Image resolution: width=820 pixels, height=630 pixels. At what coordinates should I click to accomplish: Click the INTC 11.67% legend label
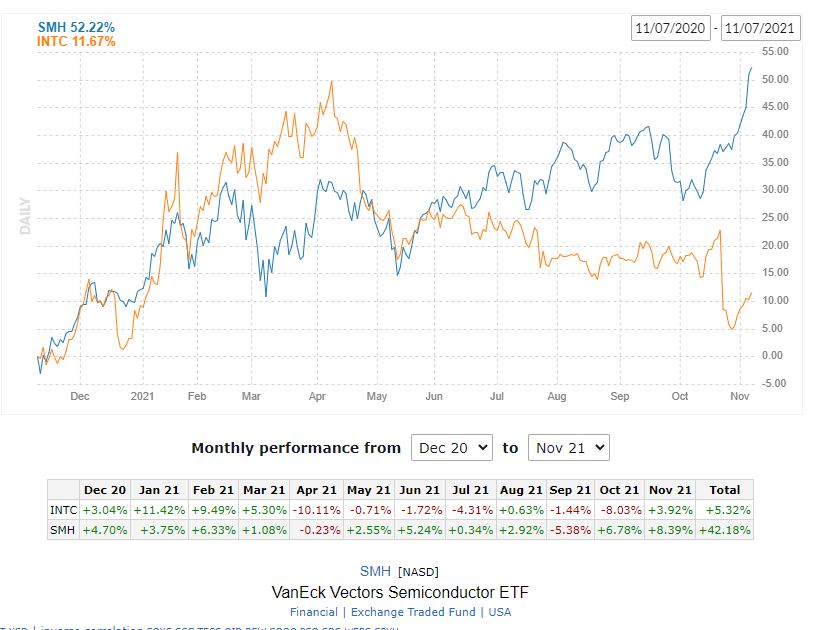[76, 41]
